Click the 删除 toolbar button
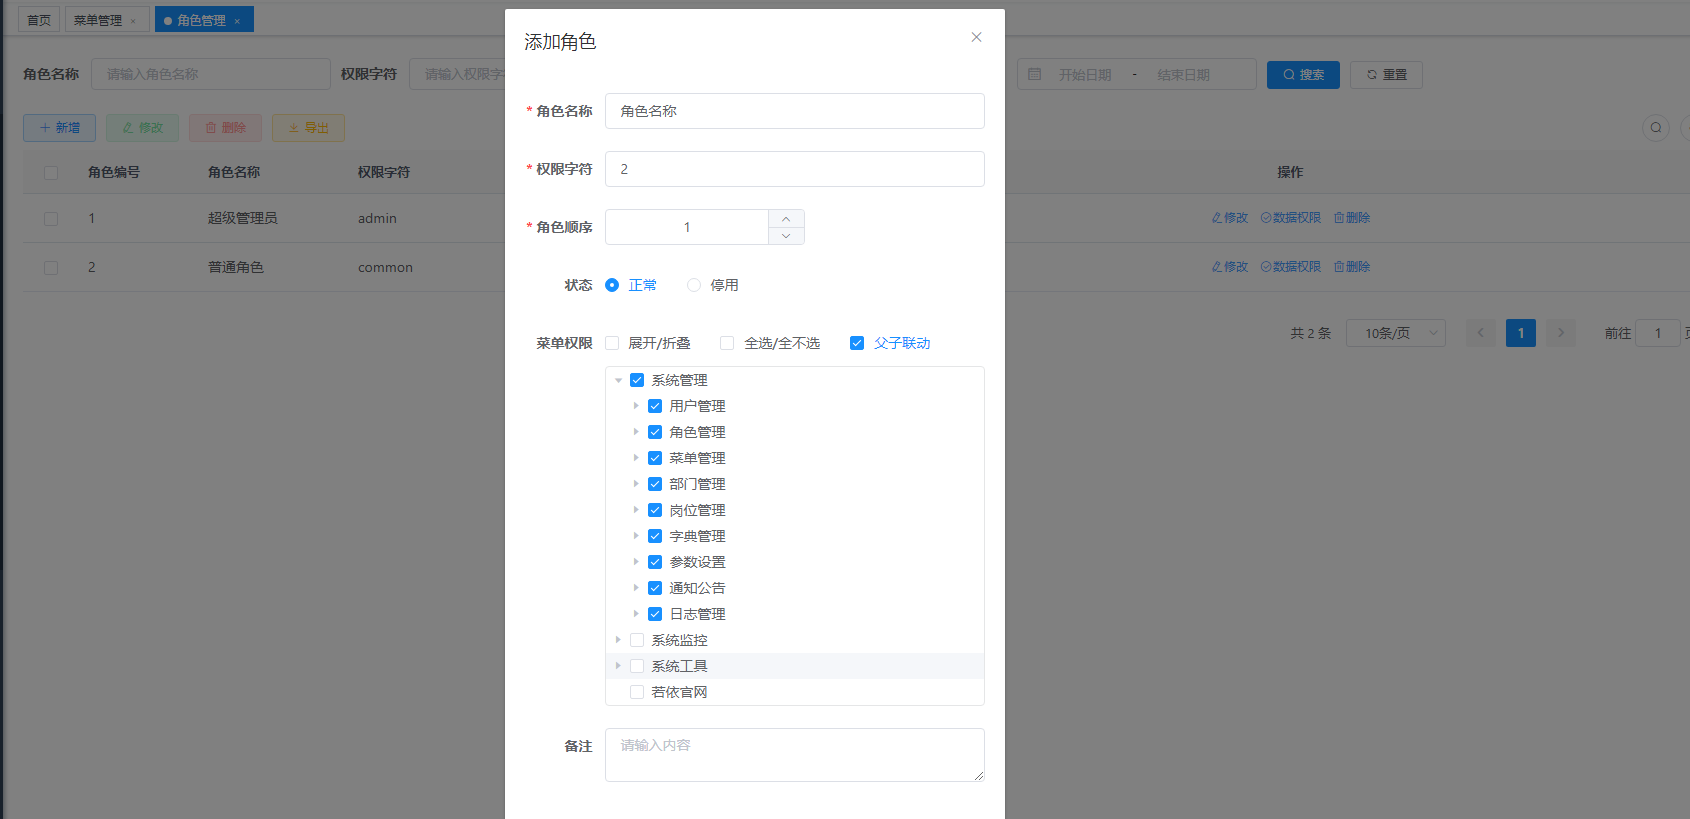This screenshot has height=819, width=1690. pyautogui.click(x=225, y=128)
